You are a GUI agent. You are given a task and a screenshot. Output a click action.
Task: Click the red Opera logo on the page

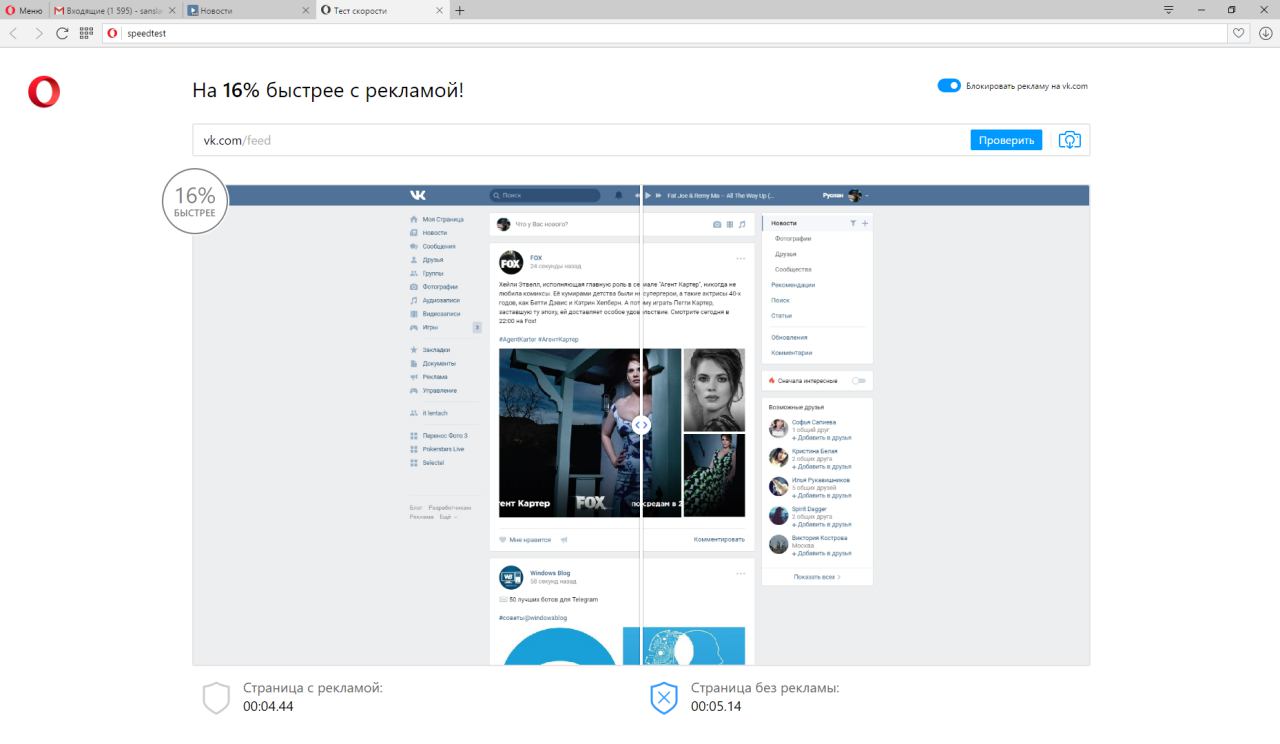point(44,92)
